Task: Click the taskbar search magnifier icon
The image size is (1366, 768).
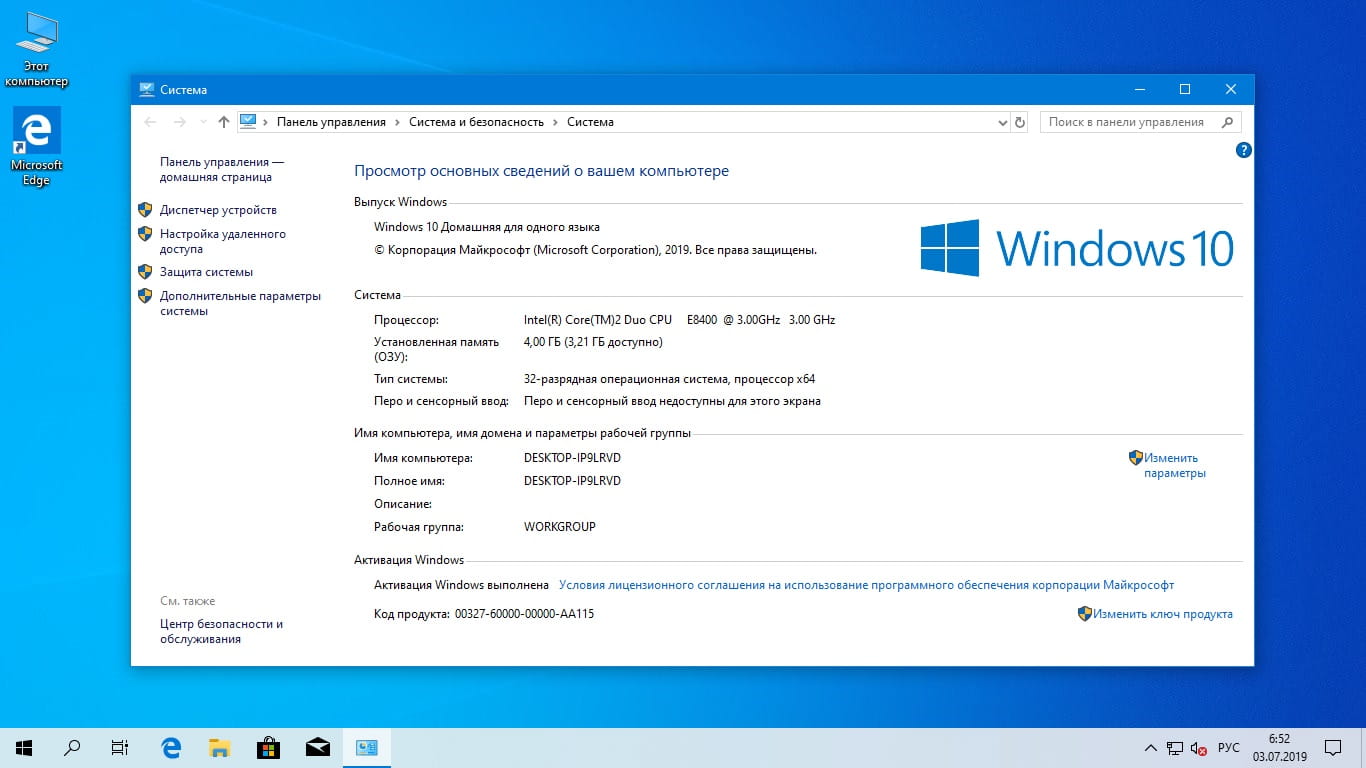Action: tap(72, 747)
